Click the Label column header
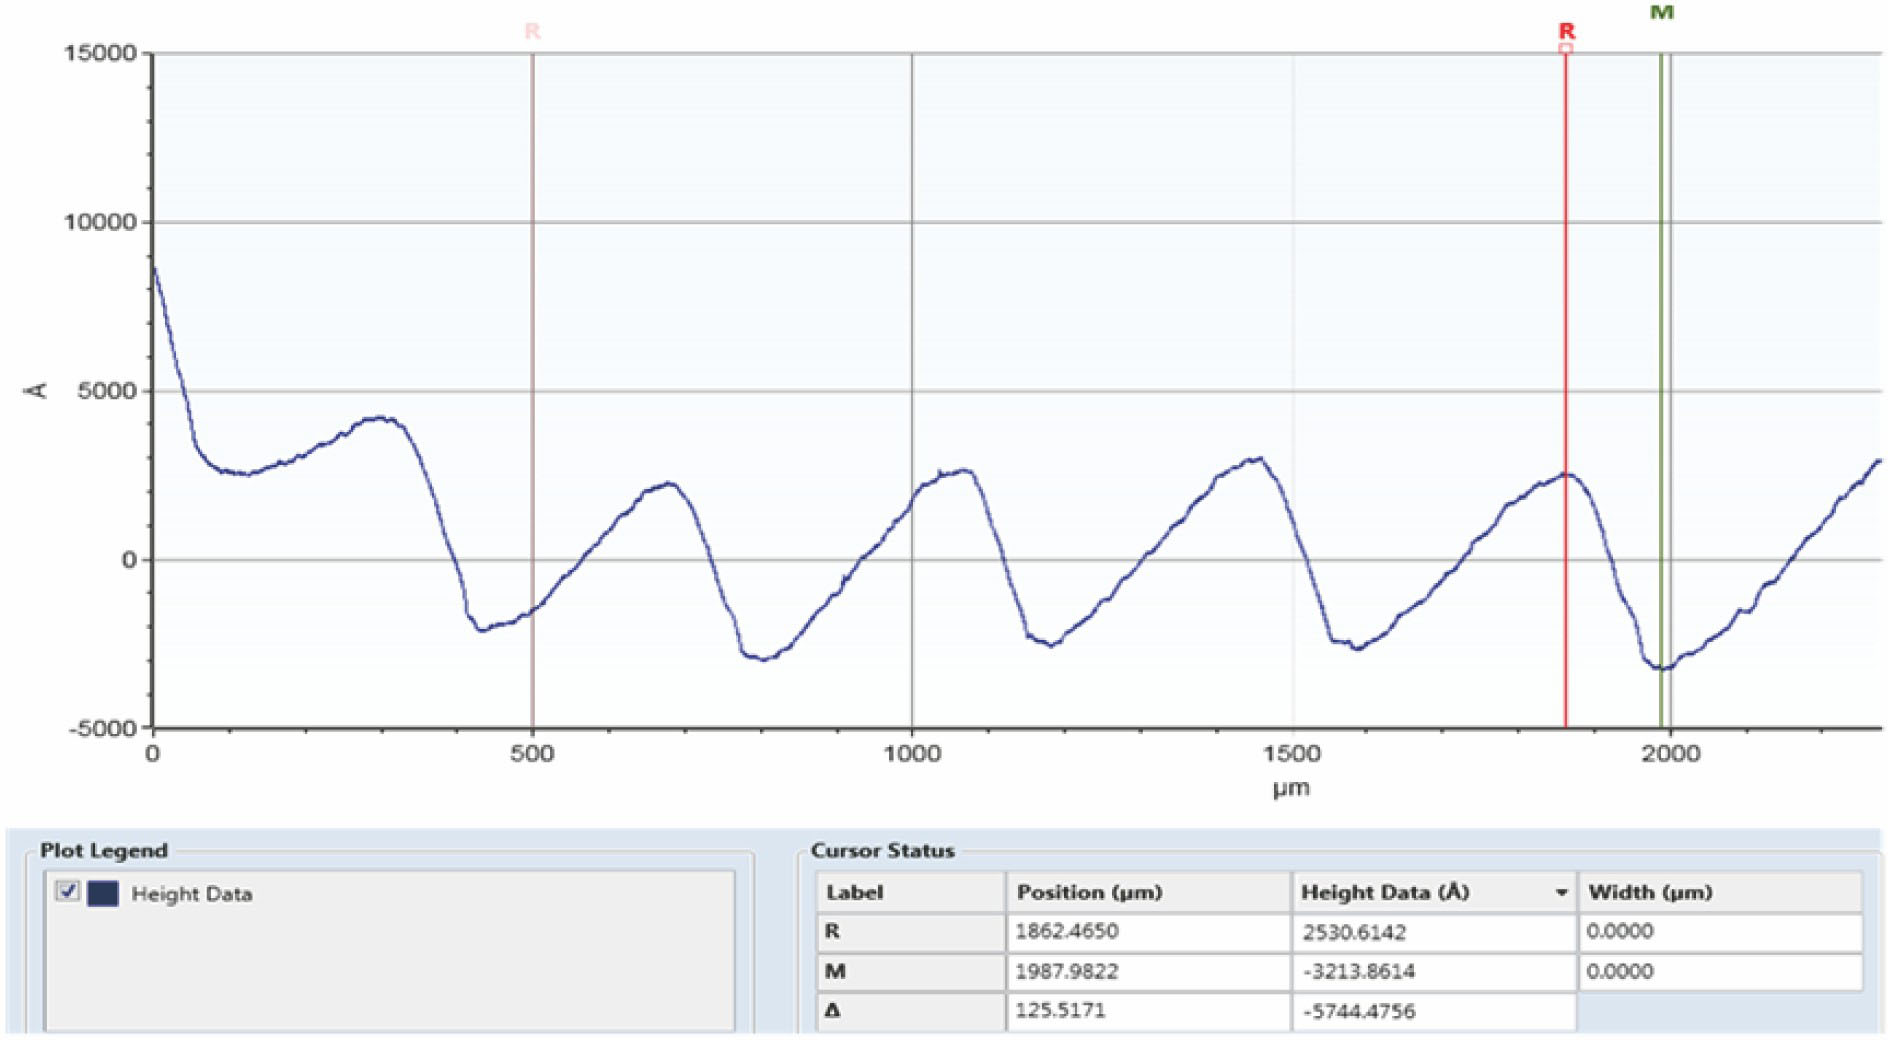Screen dimensions: 1888x1040 (x=854, y=892)
